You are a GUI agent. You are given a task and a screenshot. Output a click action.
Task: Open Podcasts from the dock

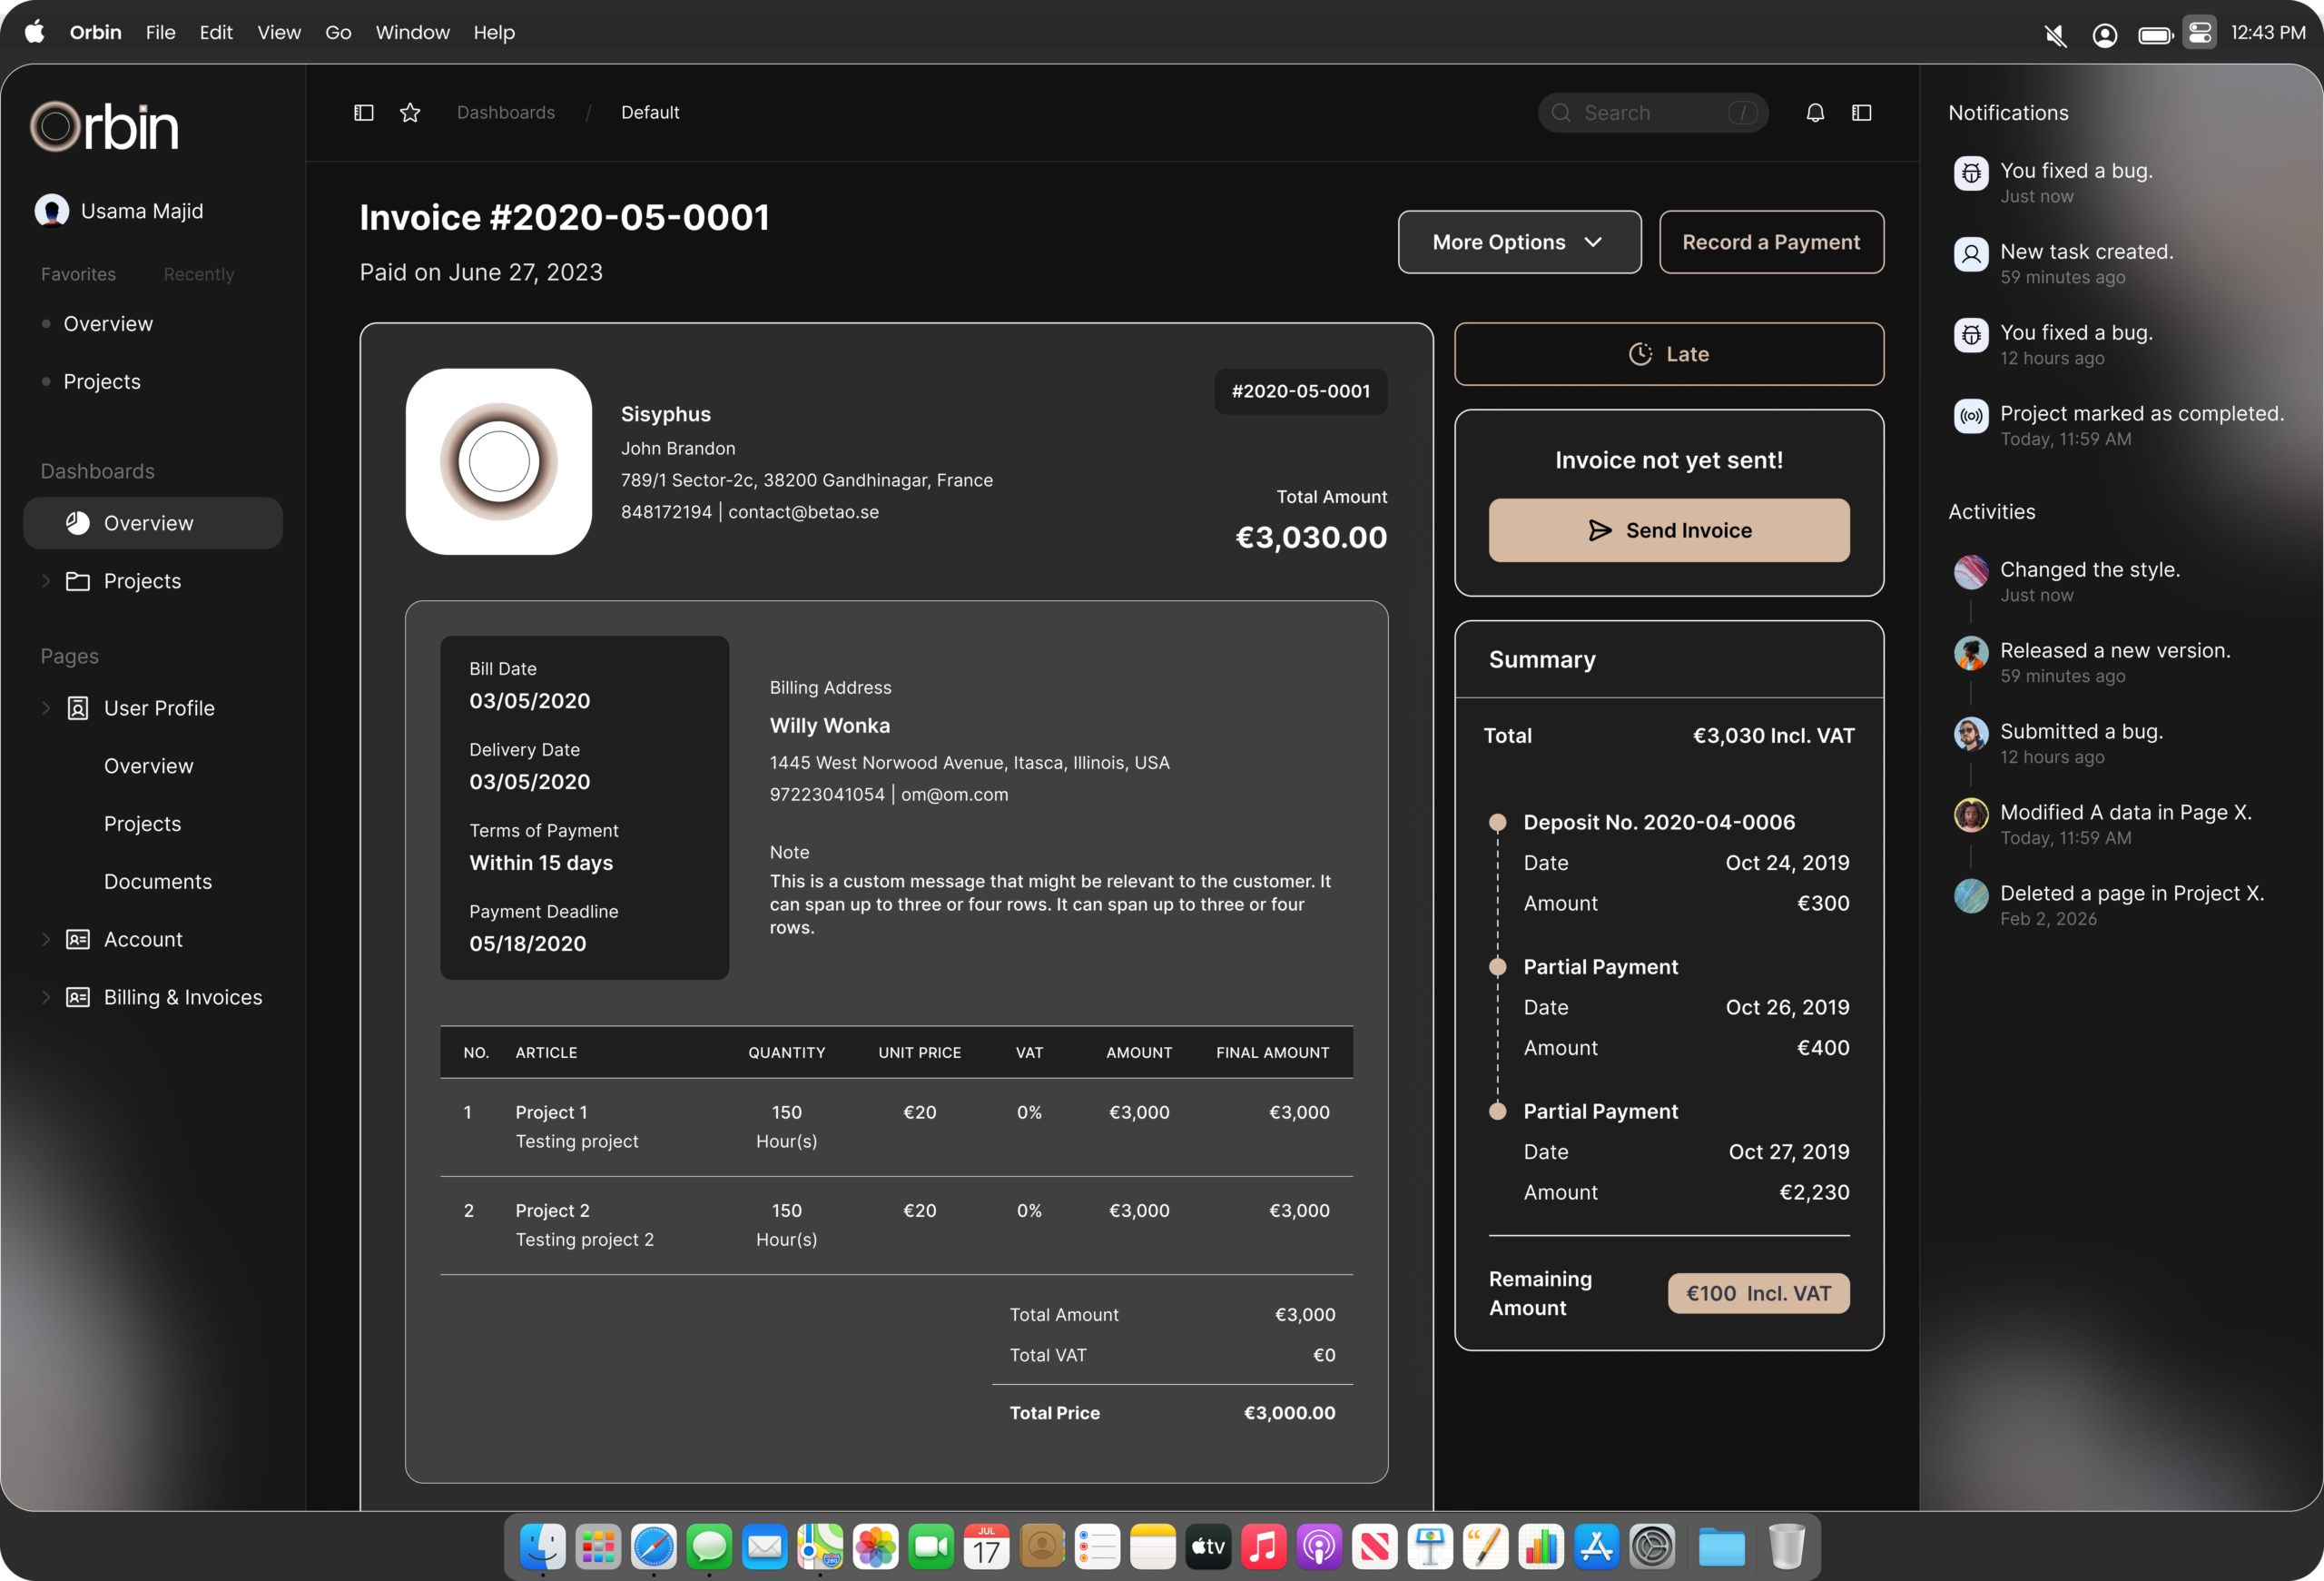(1319, 1547)
